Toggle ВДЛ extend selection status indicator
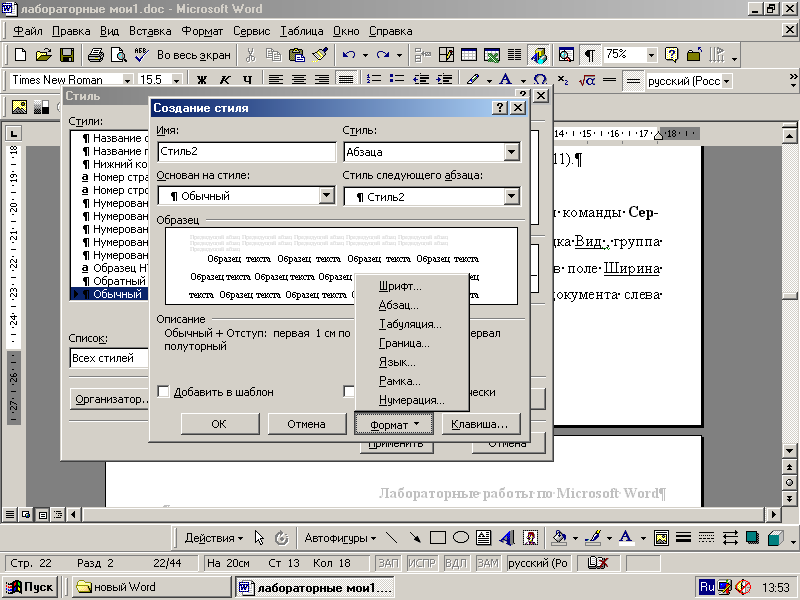The image size is (800, 600). (x=456, y=563)
